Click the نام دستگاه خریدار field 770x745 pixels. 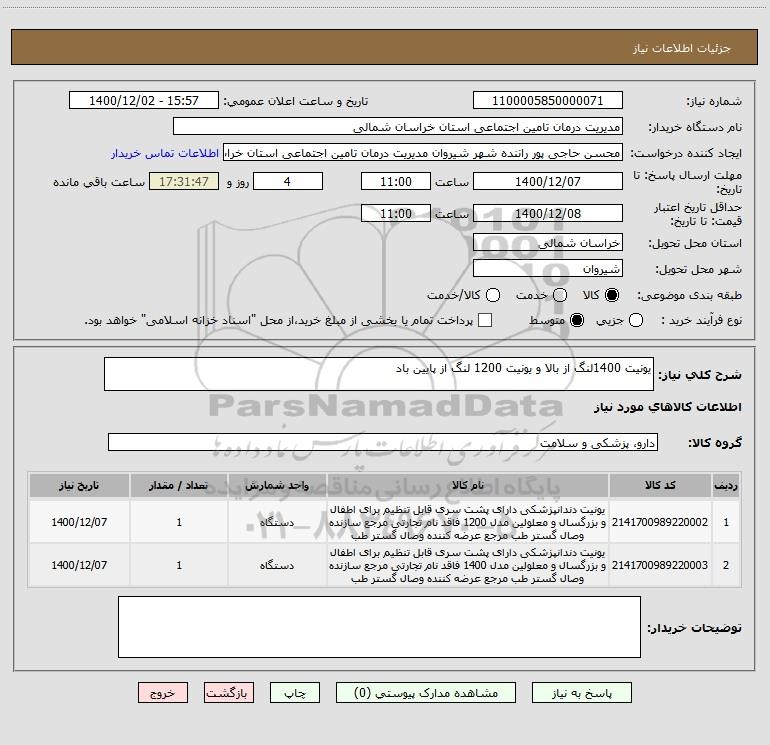(x=398, y=126)
